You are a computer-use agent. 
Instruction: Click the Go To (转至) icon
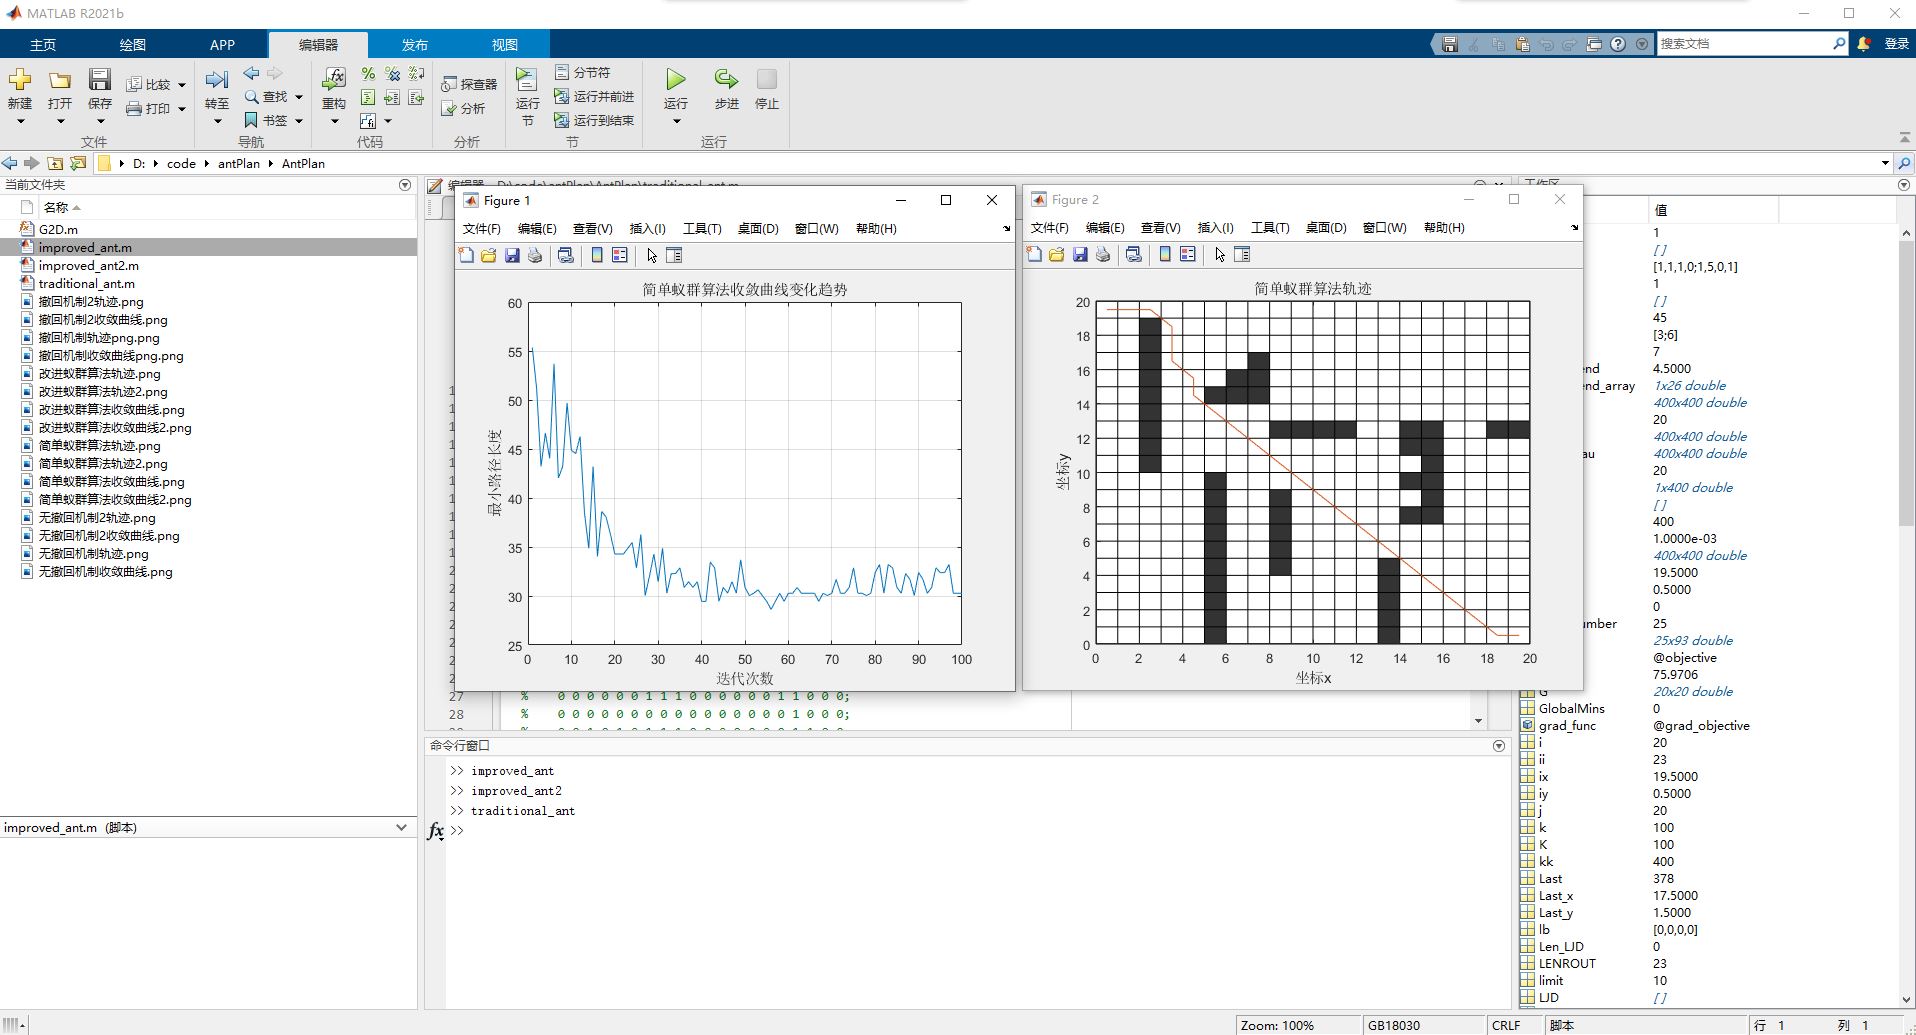[217, 81]
